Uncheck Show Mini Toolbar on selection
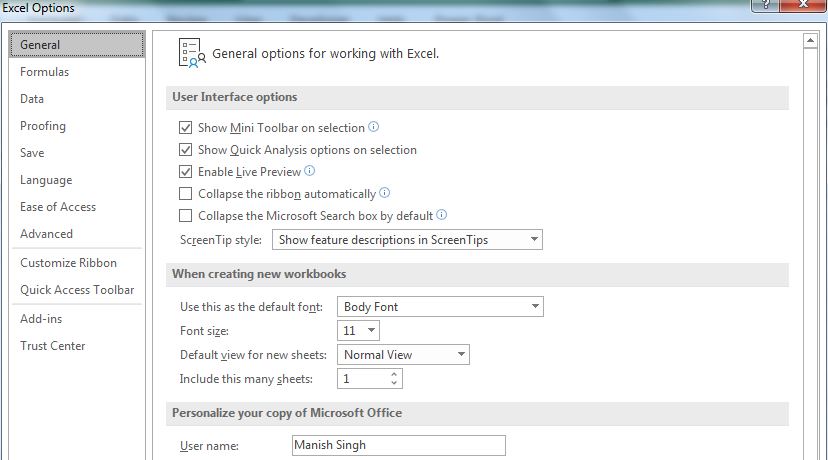The image size is (828, 460). click(x=185, y=127)
